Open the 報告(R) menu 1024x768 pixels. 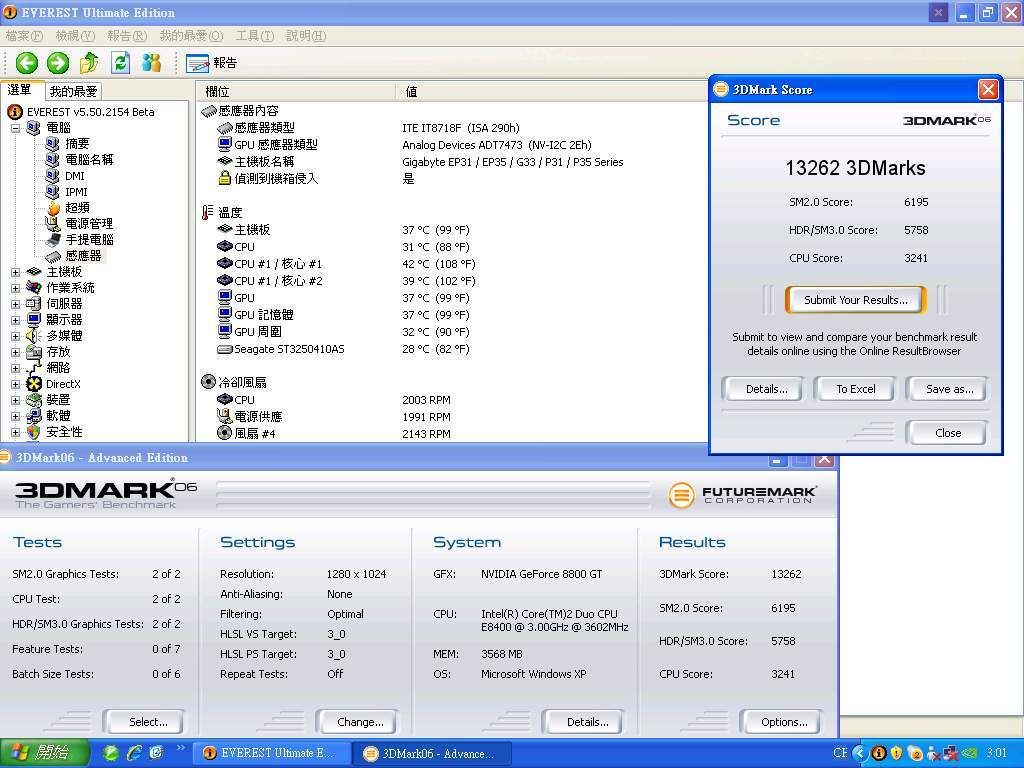click(127, 36)
